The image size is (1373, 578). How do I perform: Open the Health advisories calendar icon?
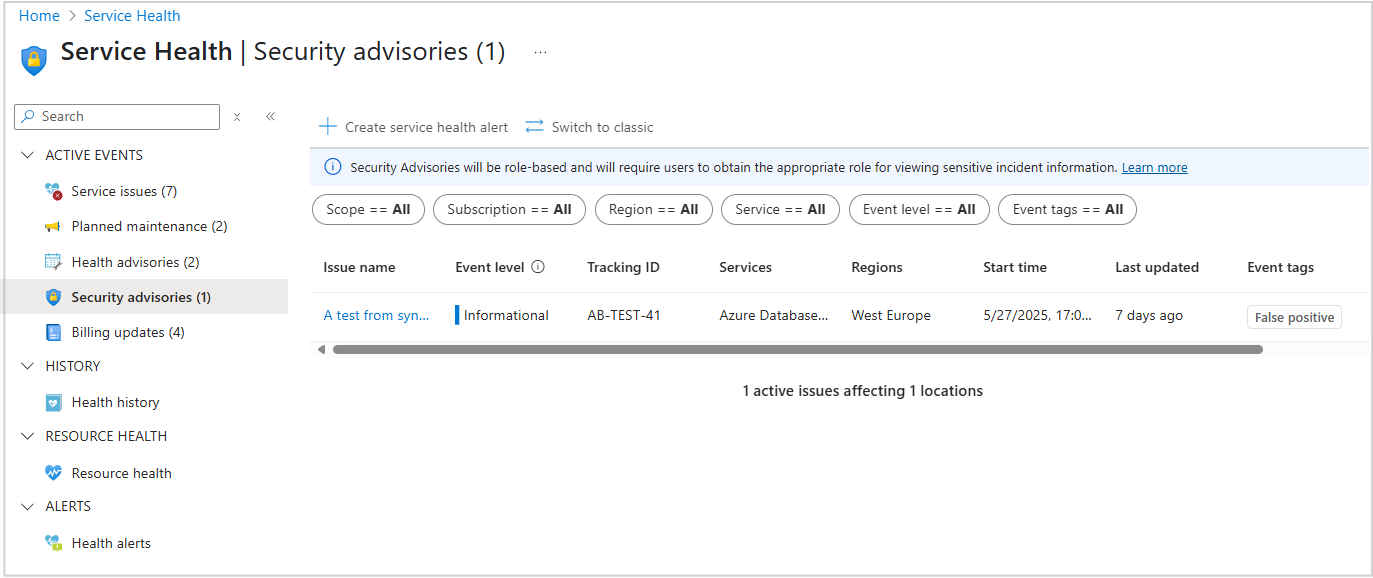[x=54, y=262]
